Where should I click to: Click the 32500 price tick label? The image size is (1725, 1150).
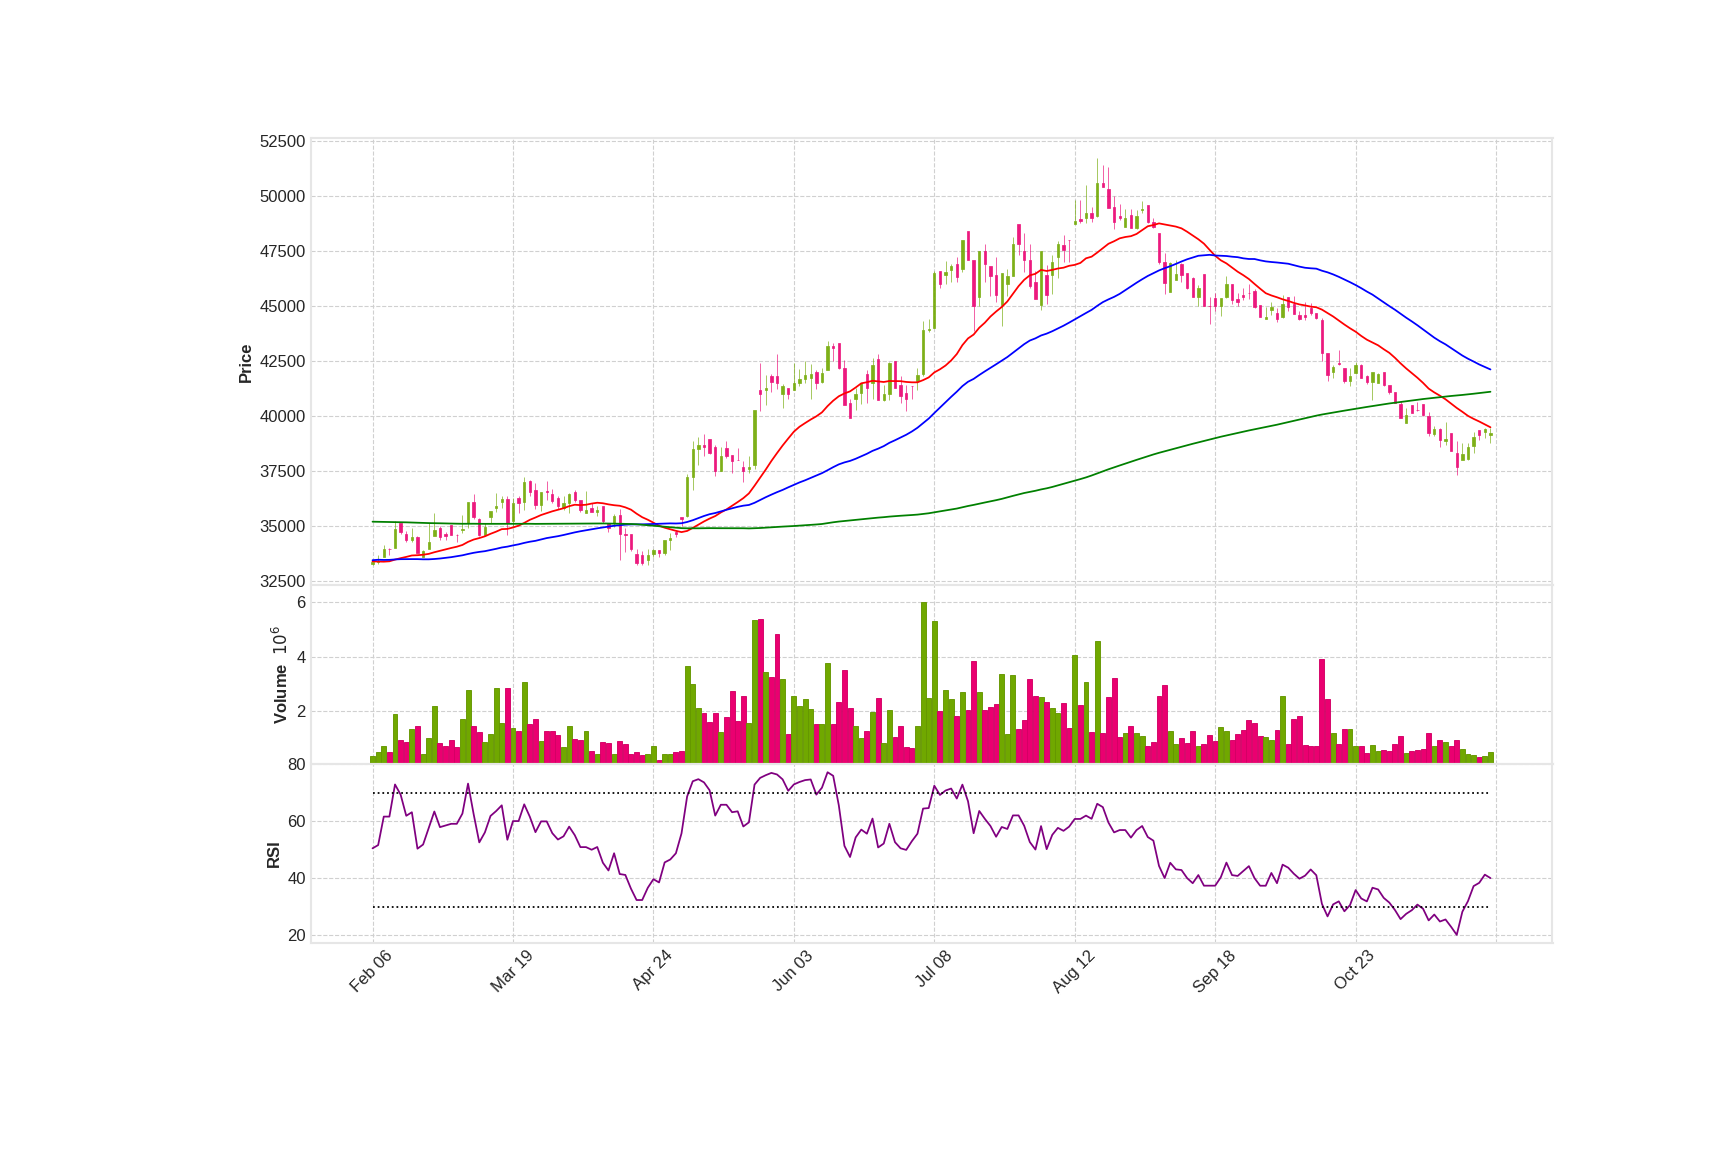(x=283, y=582)
